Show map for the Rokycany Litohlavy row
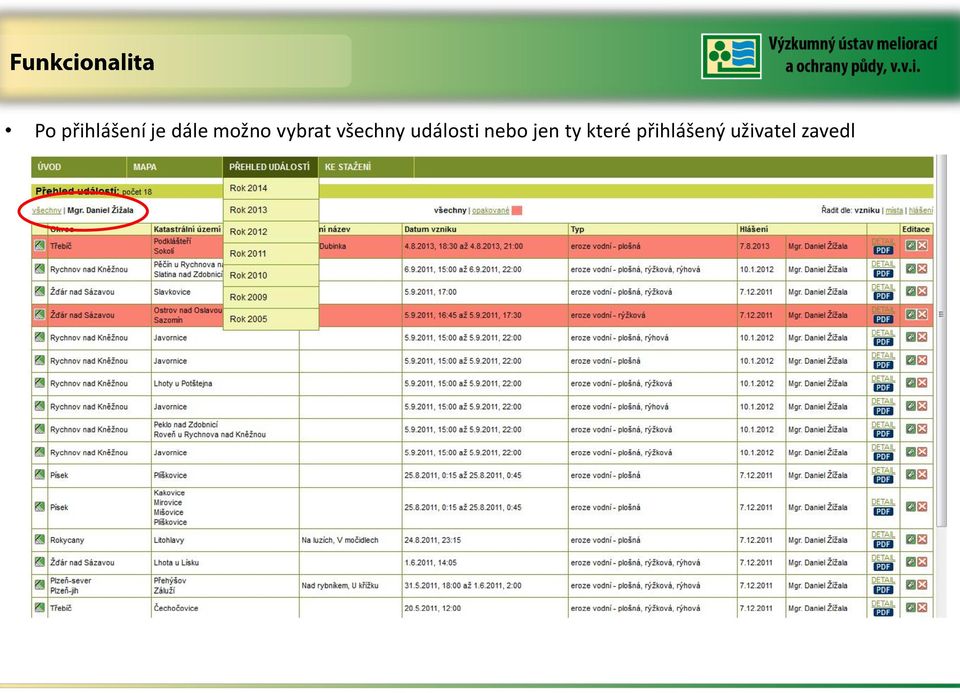 click(40, 539)
